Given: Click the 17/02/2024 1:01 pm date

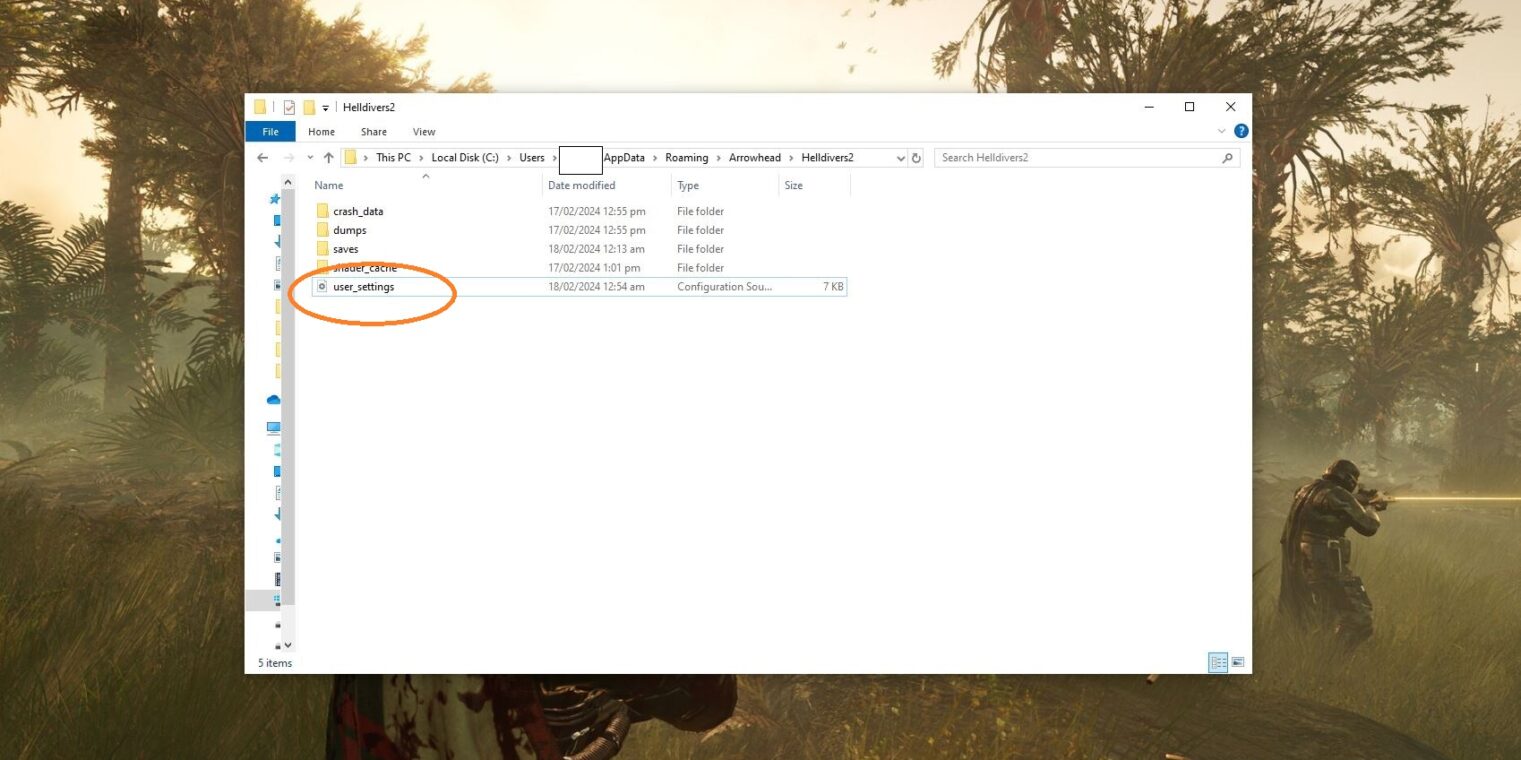Looking at the screenshot, I should tap(594, 268).
